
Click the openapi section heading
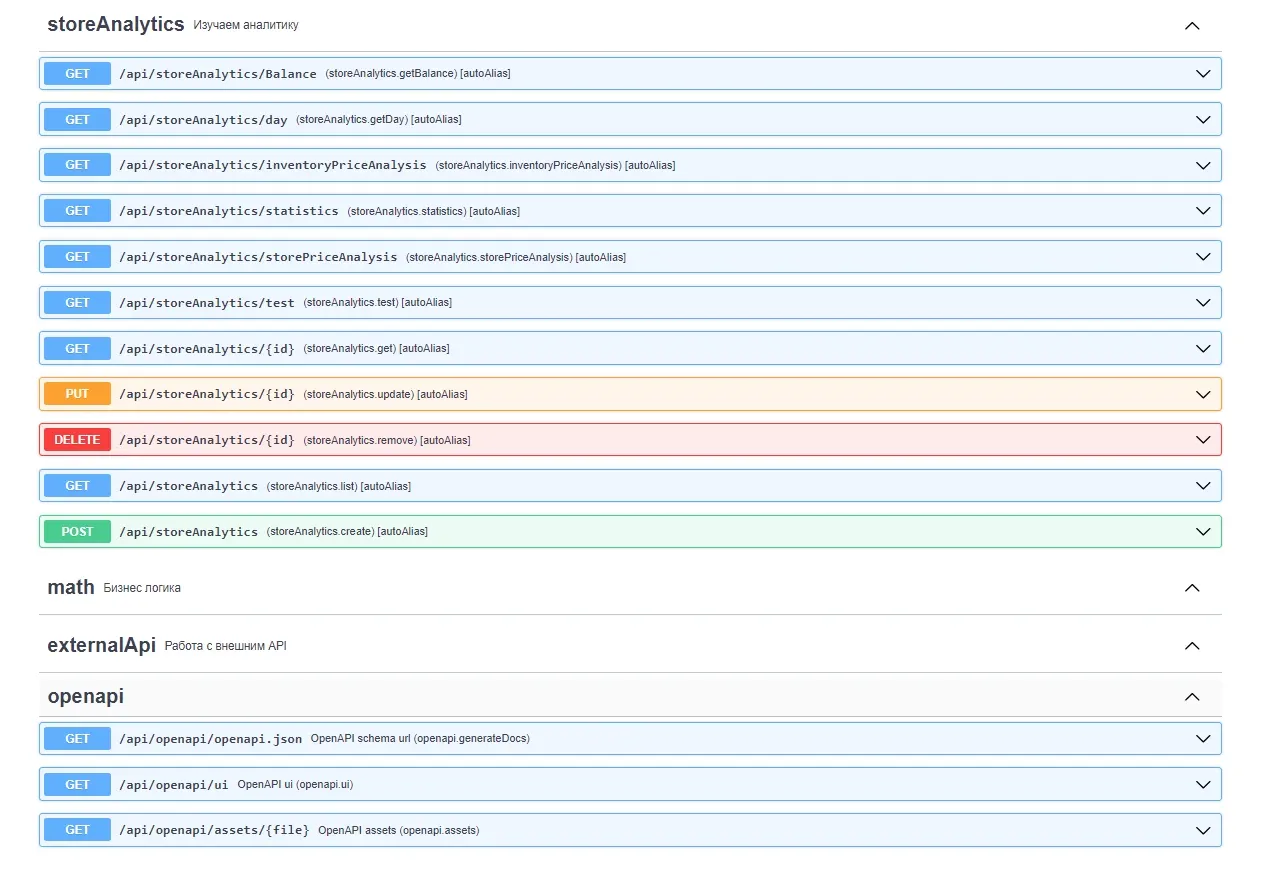86,696
